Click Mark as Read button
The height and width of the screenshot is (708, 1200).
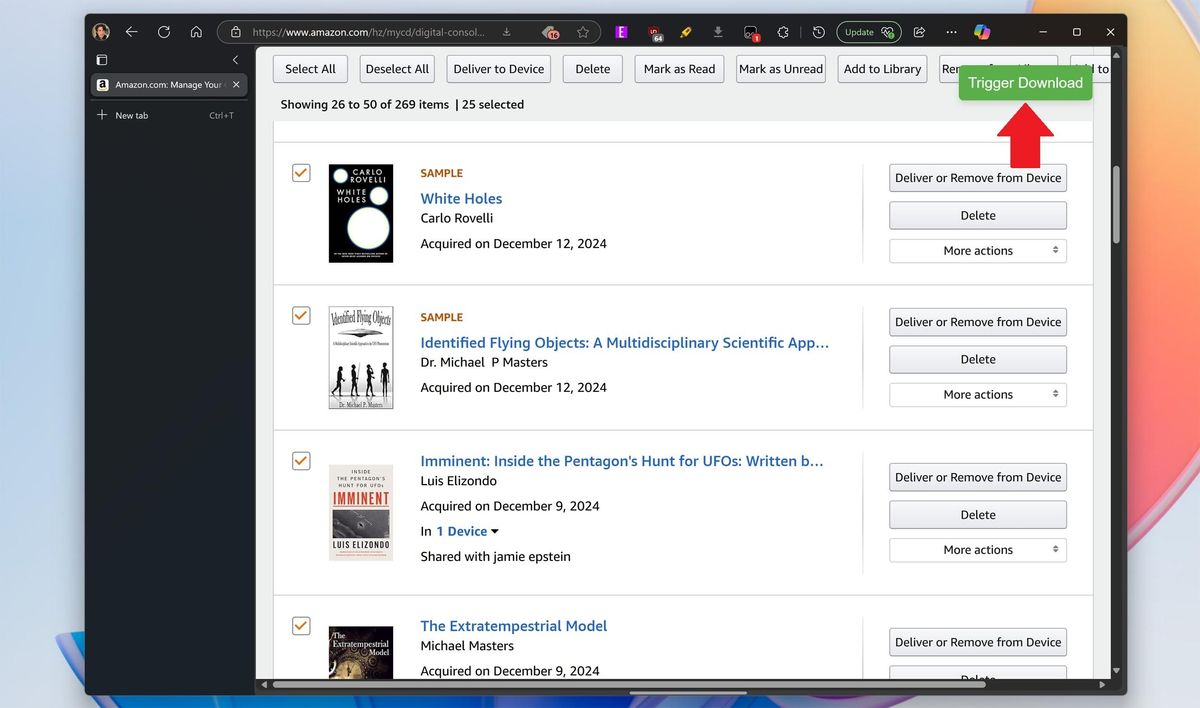[679, 69]
